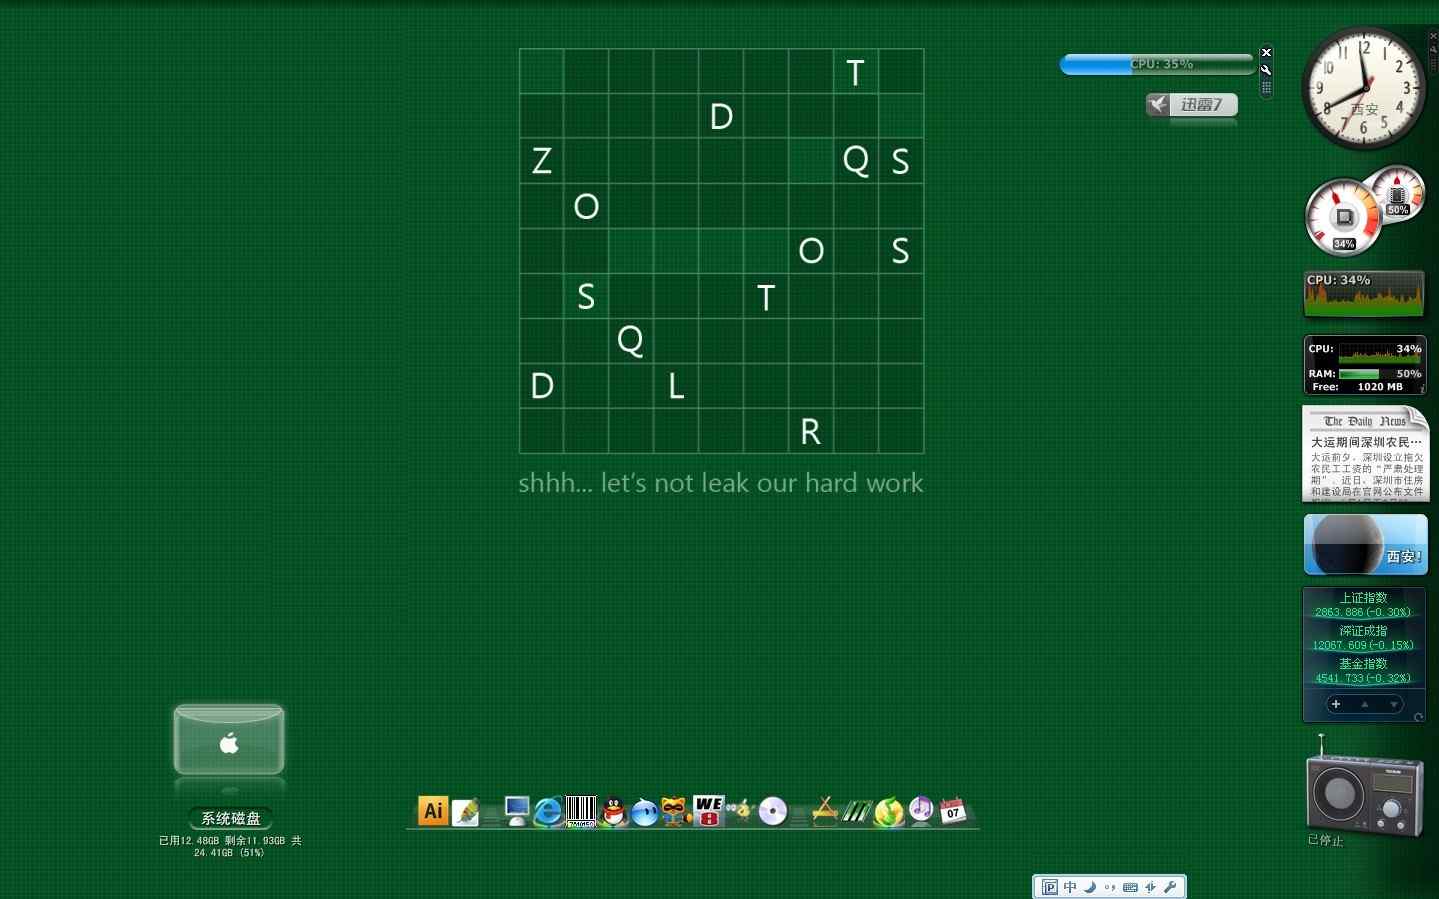Show next stock index with down arrow
This screenshot has height=899, width=1439.
[1393, 705]
